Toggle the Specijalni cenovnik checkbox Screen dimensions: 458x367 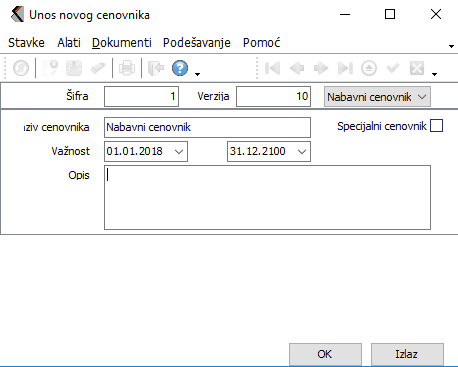click(x=436, y=126)
